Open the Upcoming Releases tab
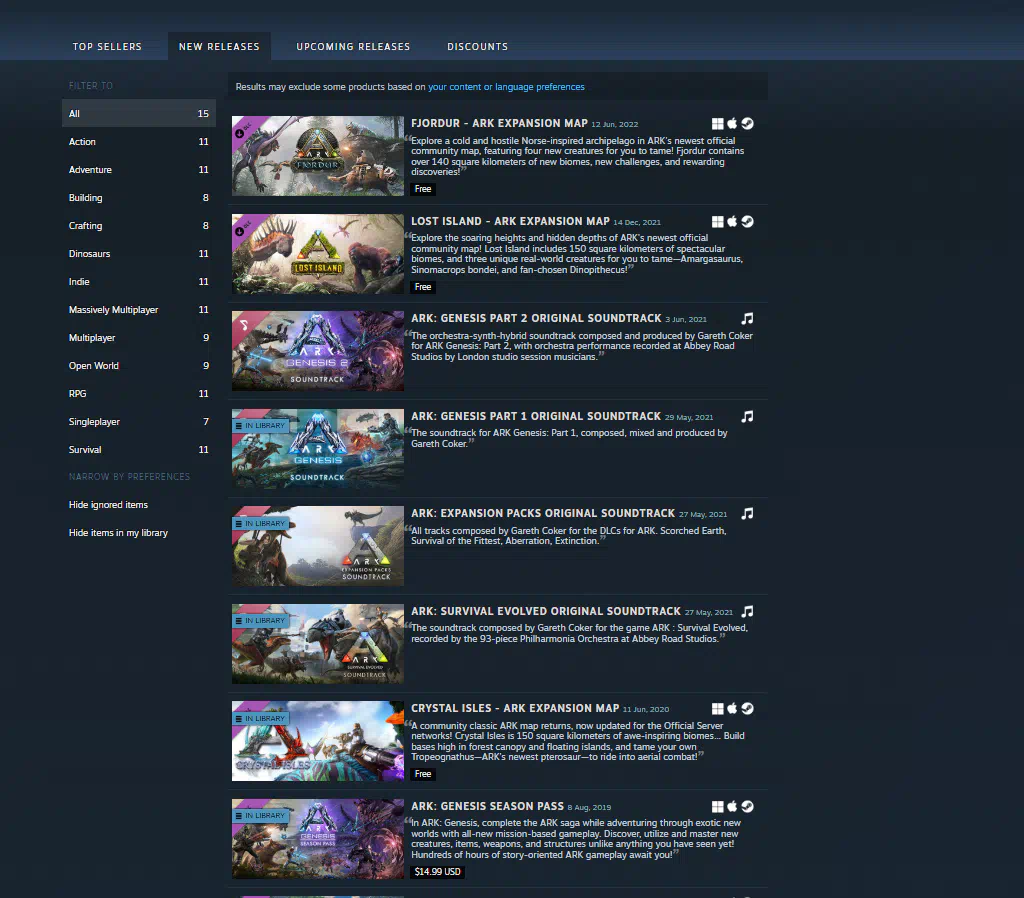Screen dimensions: 1024x898 pos(353,46)
